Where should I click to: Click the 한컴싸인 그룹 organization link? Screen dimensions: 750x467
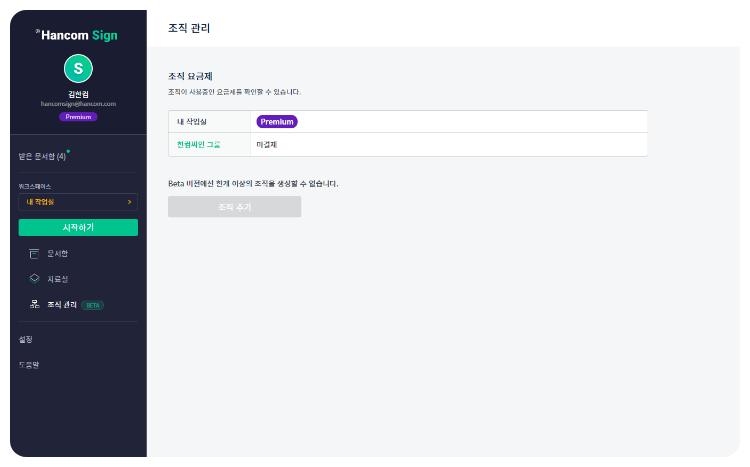coord(199,145)
